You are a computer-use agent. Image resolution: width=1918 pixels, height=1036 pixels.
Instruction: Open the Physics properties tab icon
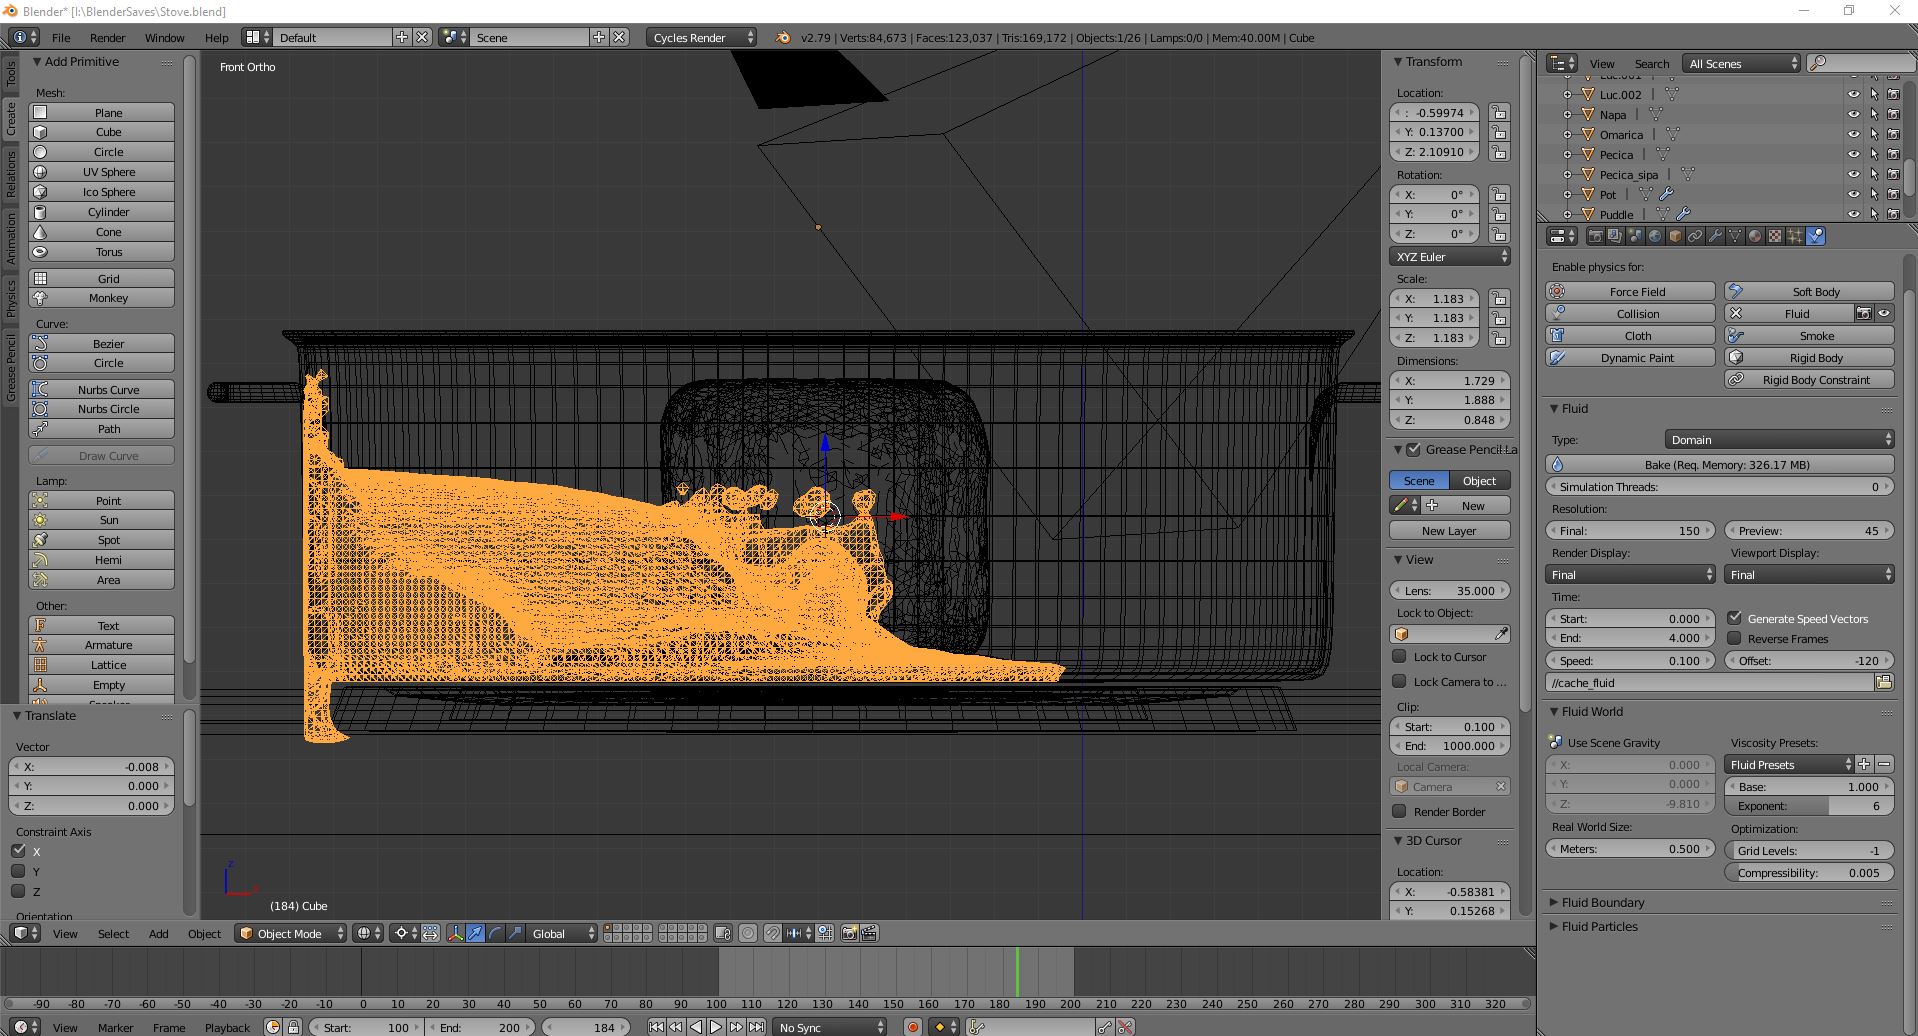click(1815, 236)
